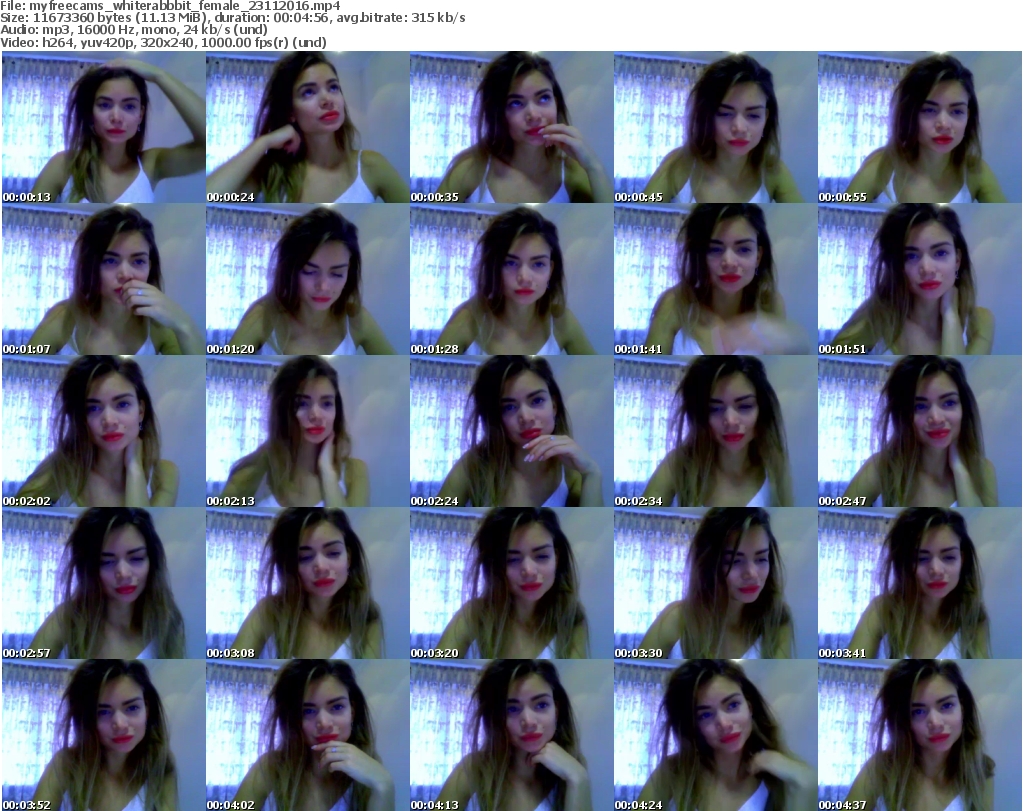Image resolution: width=1024 pixels, height=811 pixels.
Task: Open the frame at 00:01:07
Action: tap(104, 279)
